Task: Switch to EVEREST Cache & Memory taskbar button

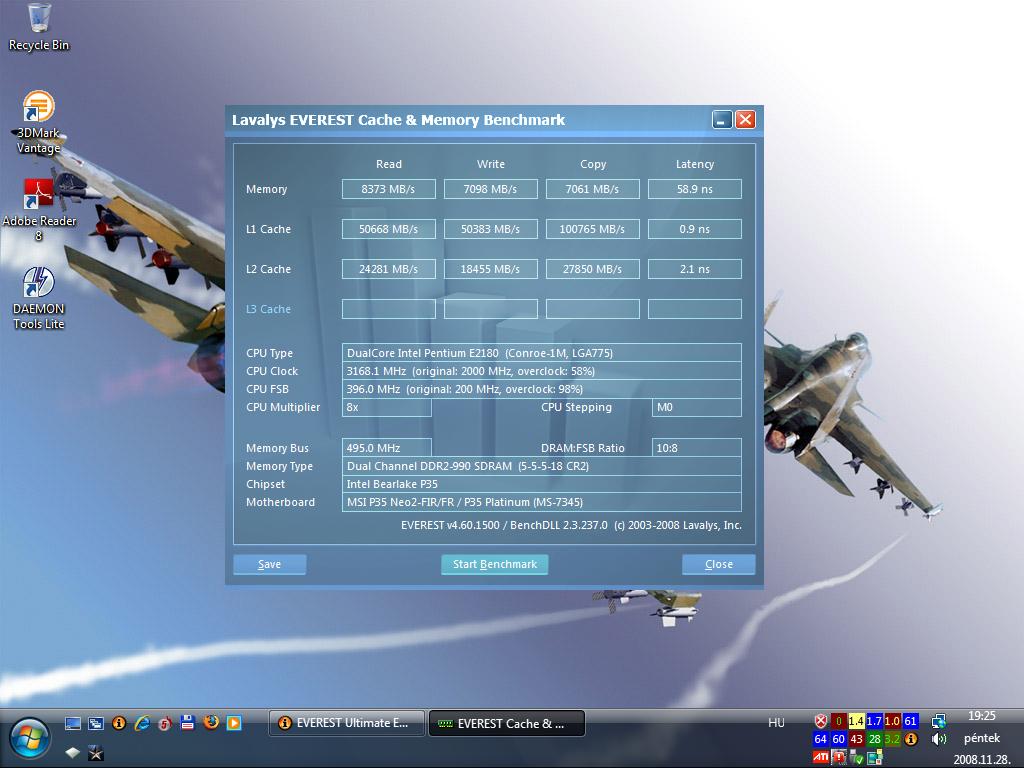Action: point(506,723)
